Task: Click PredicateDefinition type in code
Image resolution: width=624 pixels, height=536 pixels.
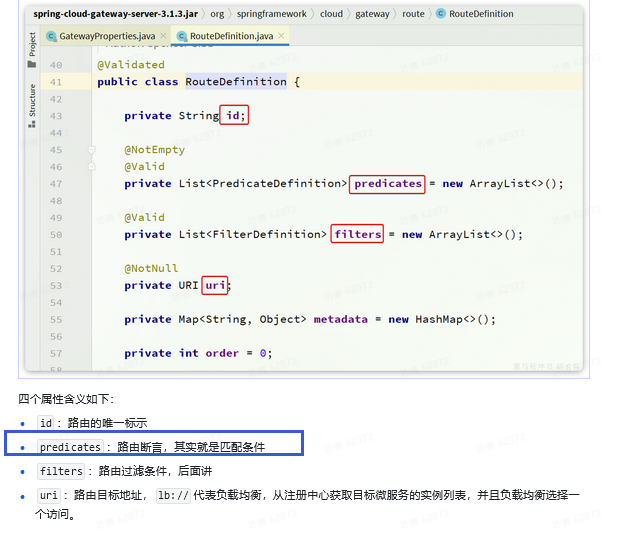Action: pyautogui.click(x=276, y=183)
